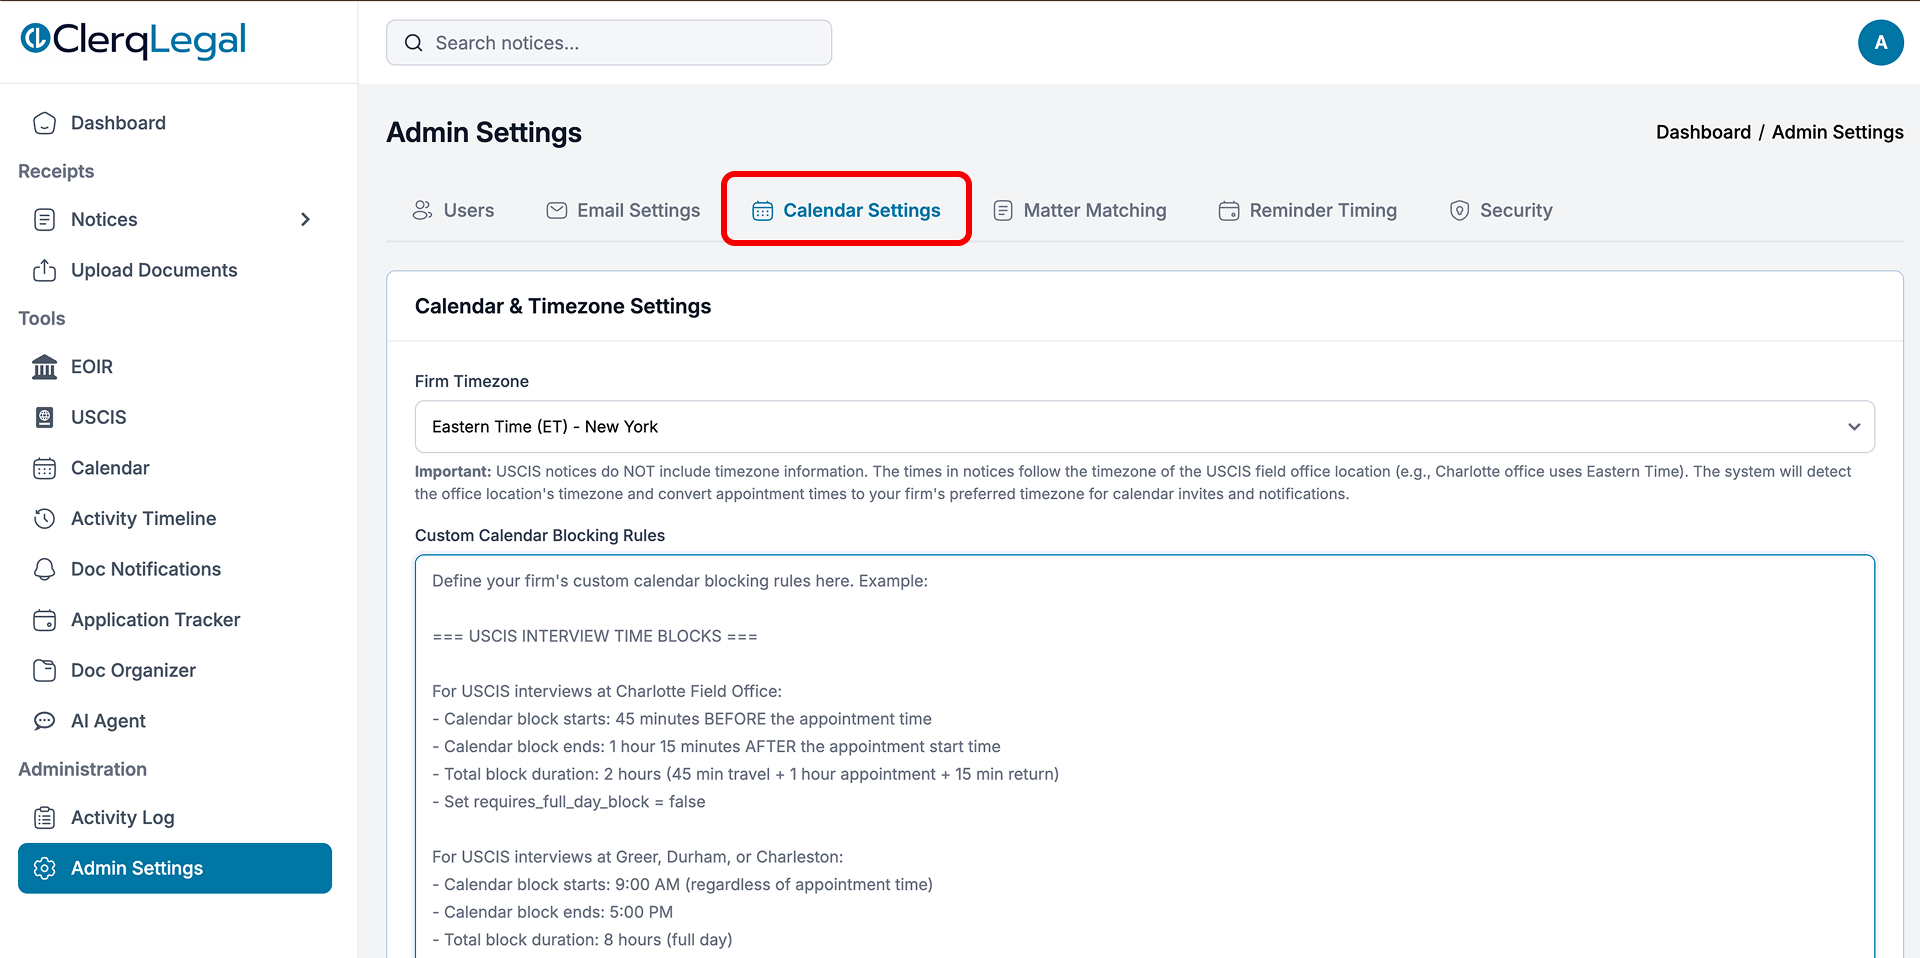Select the Calendar Settings tab
This screenshot has height=958, width=1920.
coord(846,211)
